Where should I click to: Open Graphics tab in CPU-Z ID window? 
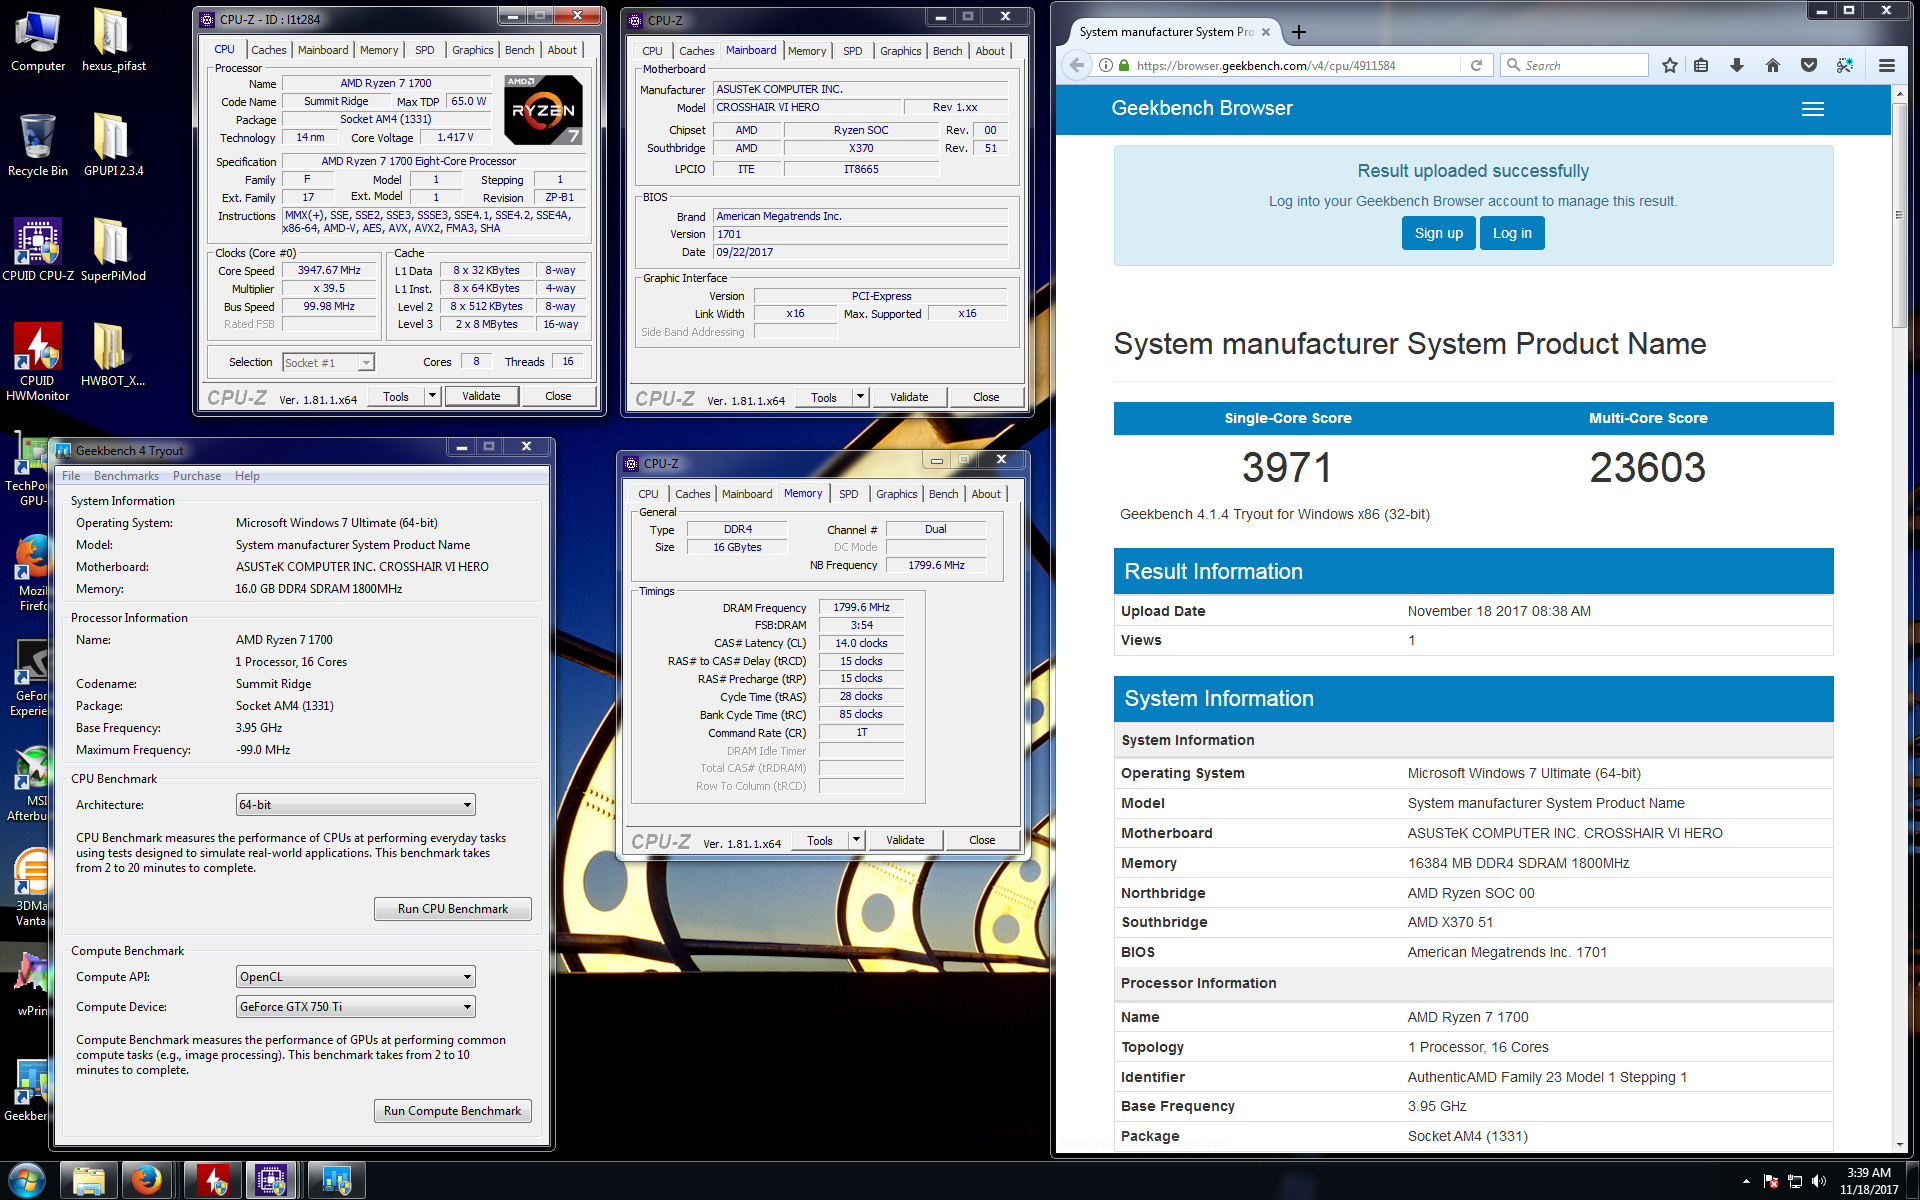(472, 50)
